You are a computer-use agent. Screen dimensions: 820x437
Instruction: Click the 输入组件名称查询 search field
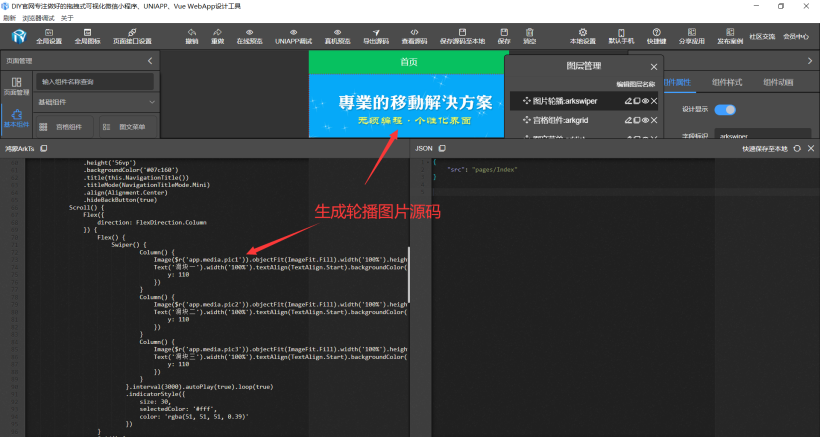[x=95, y=81]
